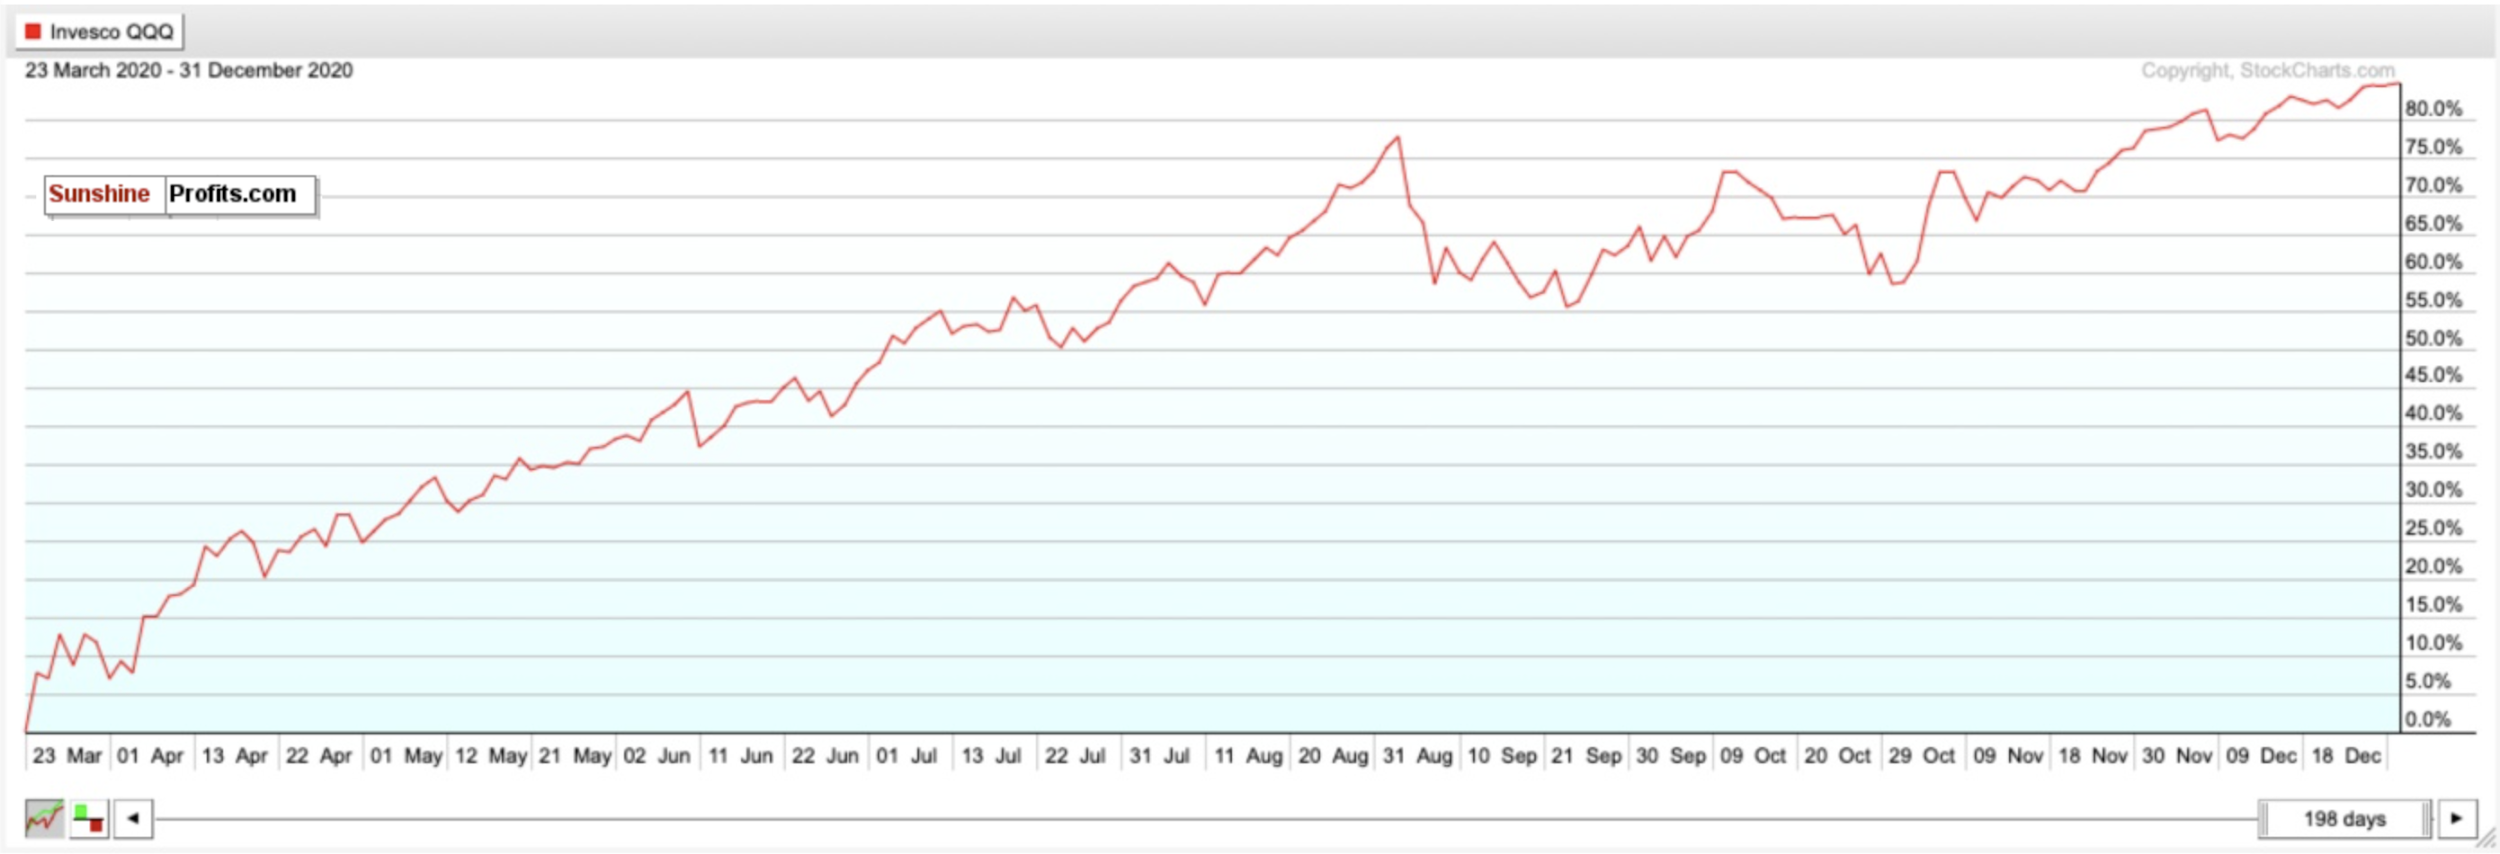Click the 50.0% axis label
The image size is (2500, 854).
[2433, 339]
